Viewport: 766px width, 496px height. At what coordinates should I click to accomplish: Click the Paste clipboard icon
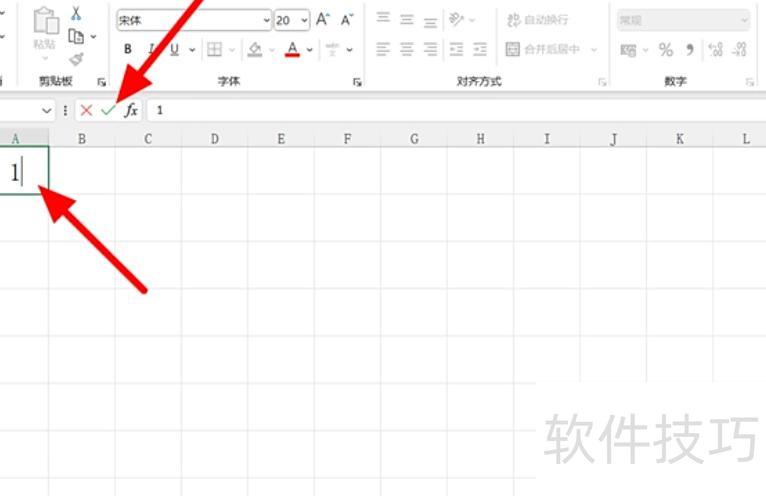point(45,22)
